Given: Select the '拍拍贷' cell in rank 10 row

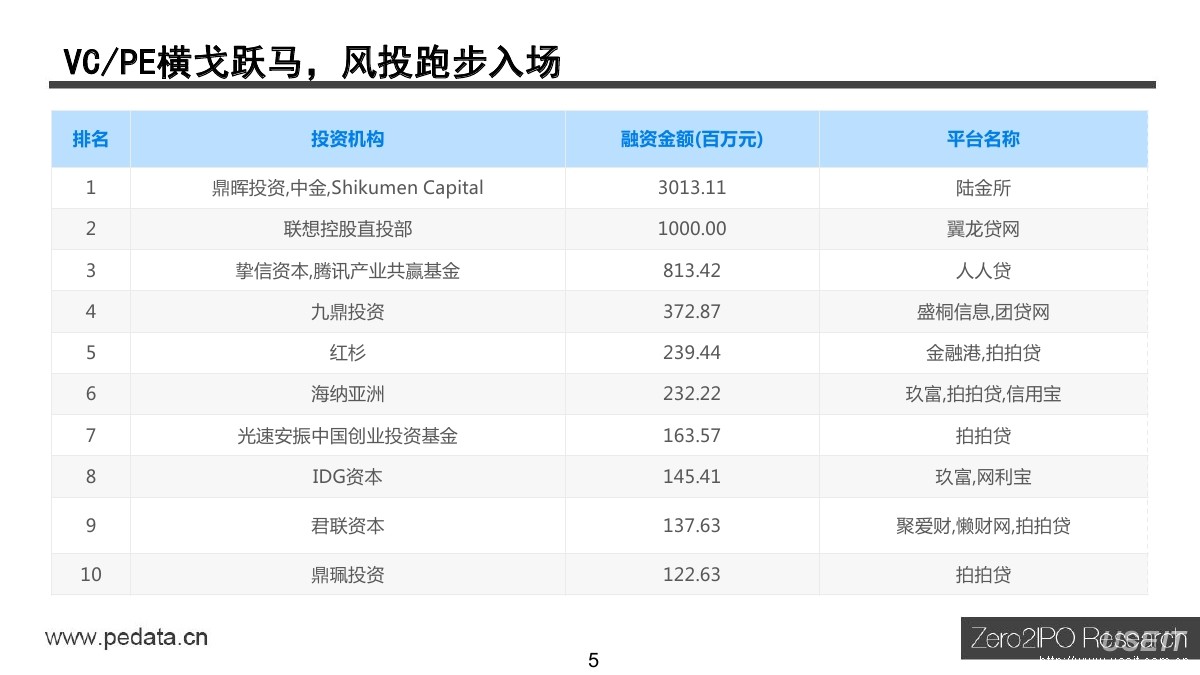Looking at the screenshot, I should coord(983,575).
